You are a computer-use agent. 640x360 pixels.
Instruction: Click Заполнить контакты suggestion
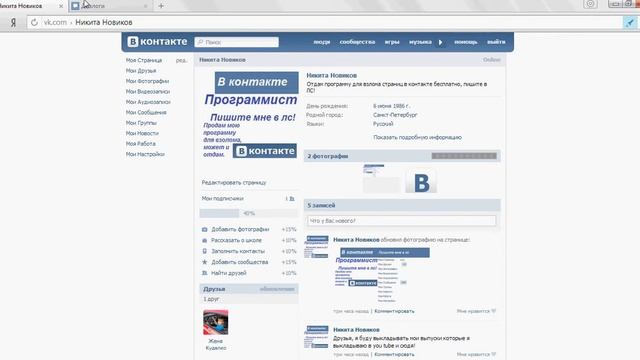(238, 251)
